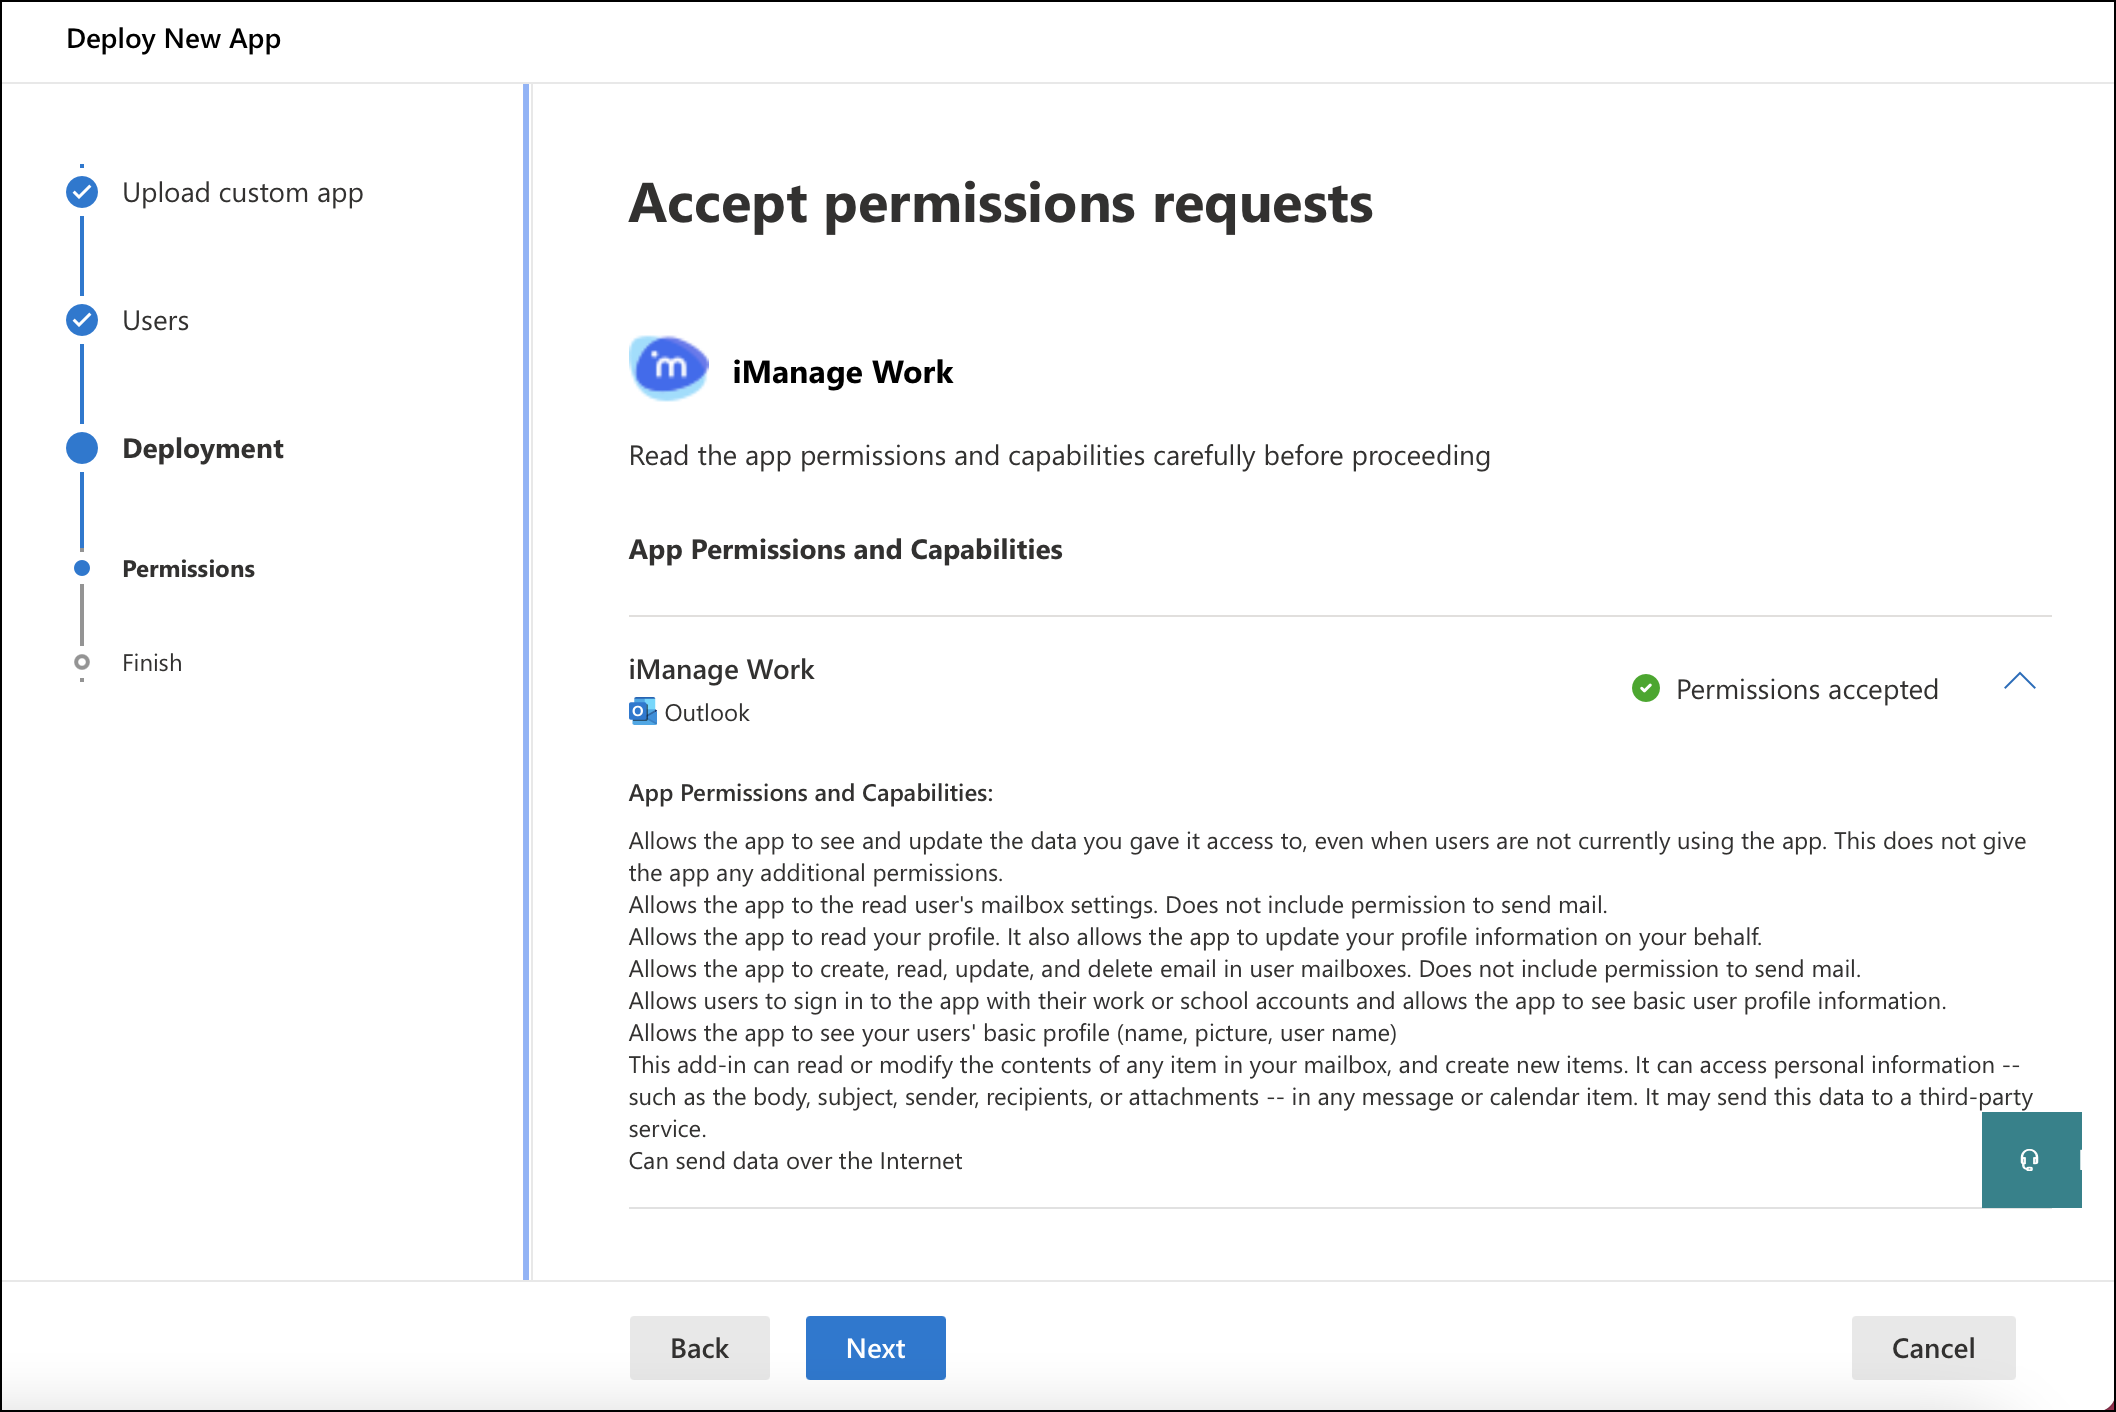Click the Permissions step indicator dot
The width and height of the screenshot is (2116, 1412).
coord(81,568)
